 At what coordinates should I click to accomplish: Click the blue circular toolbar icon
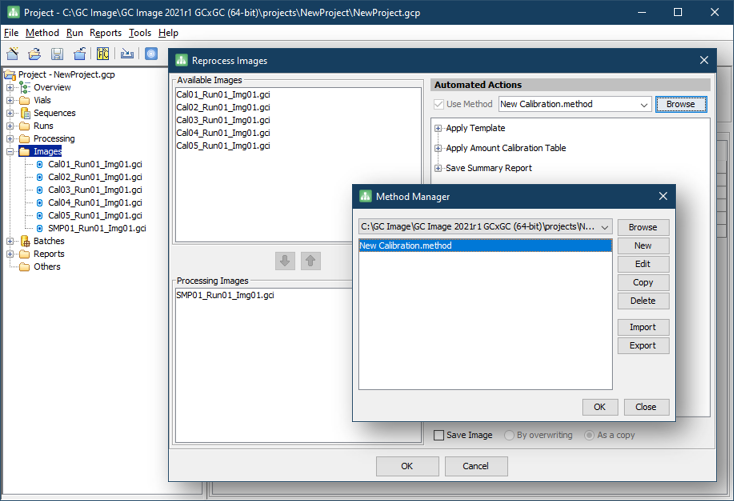[151, 53]
